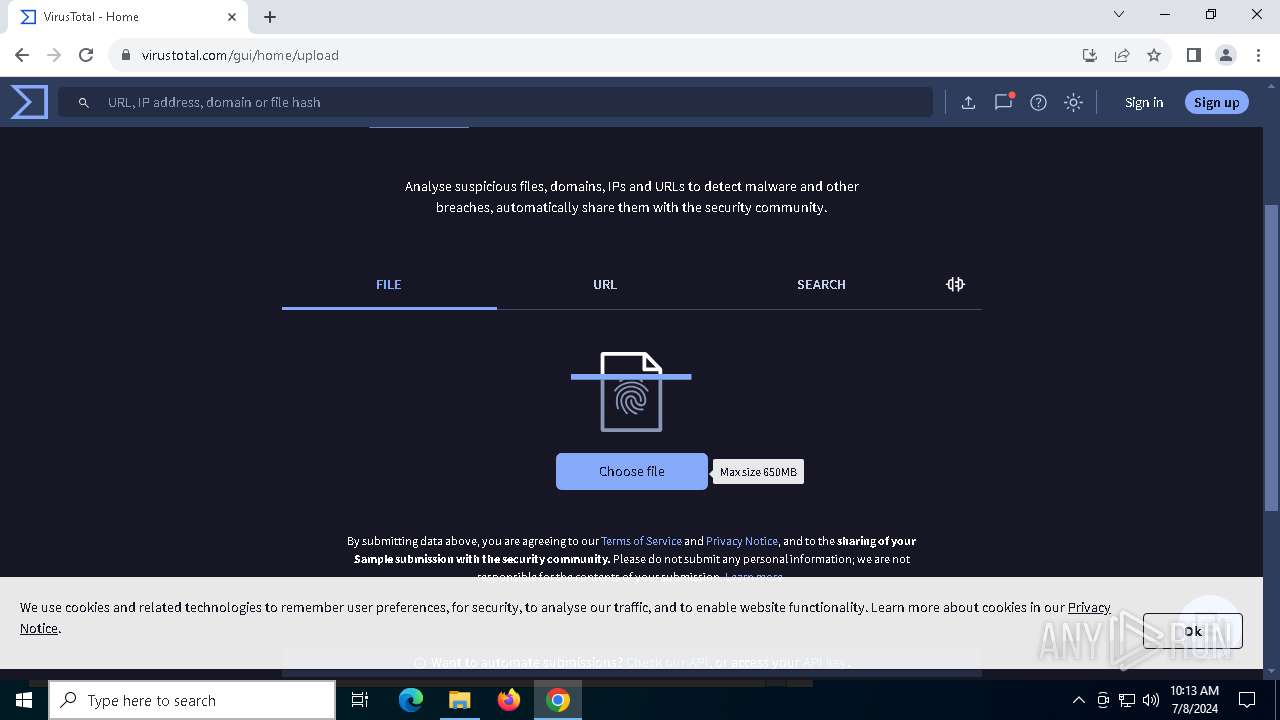Image resolution: width=1280 pixels, height=720 pixels.
Task: Switch to the URL tab
Action: (x=605, y=285)
